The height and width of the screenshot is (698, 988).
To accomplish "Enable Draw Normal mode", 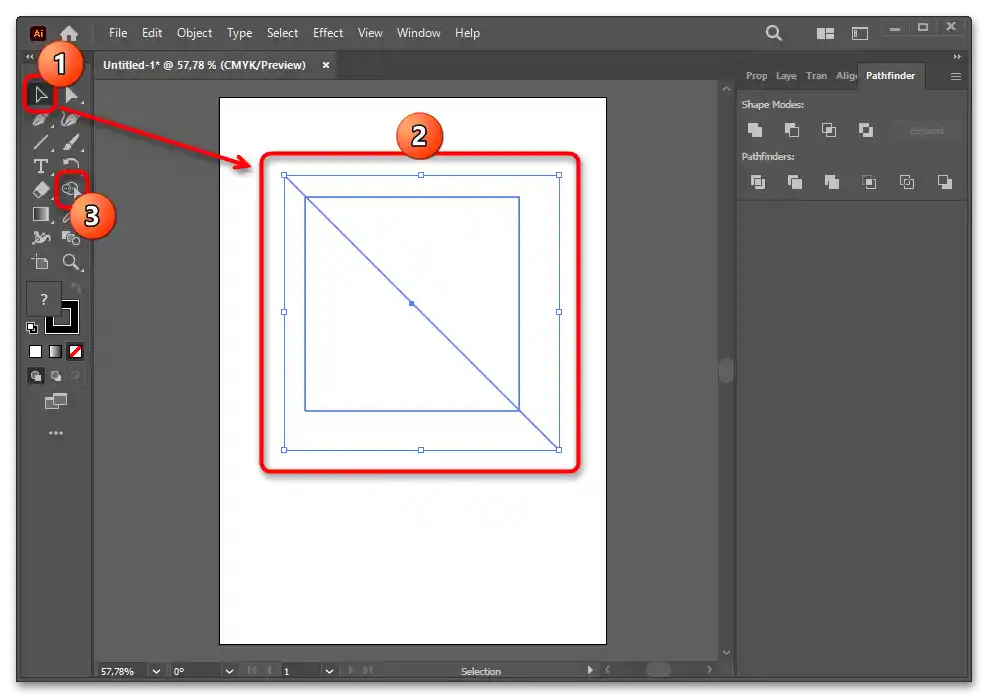I will click(x=36, y=376).
